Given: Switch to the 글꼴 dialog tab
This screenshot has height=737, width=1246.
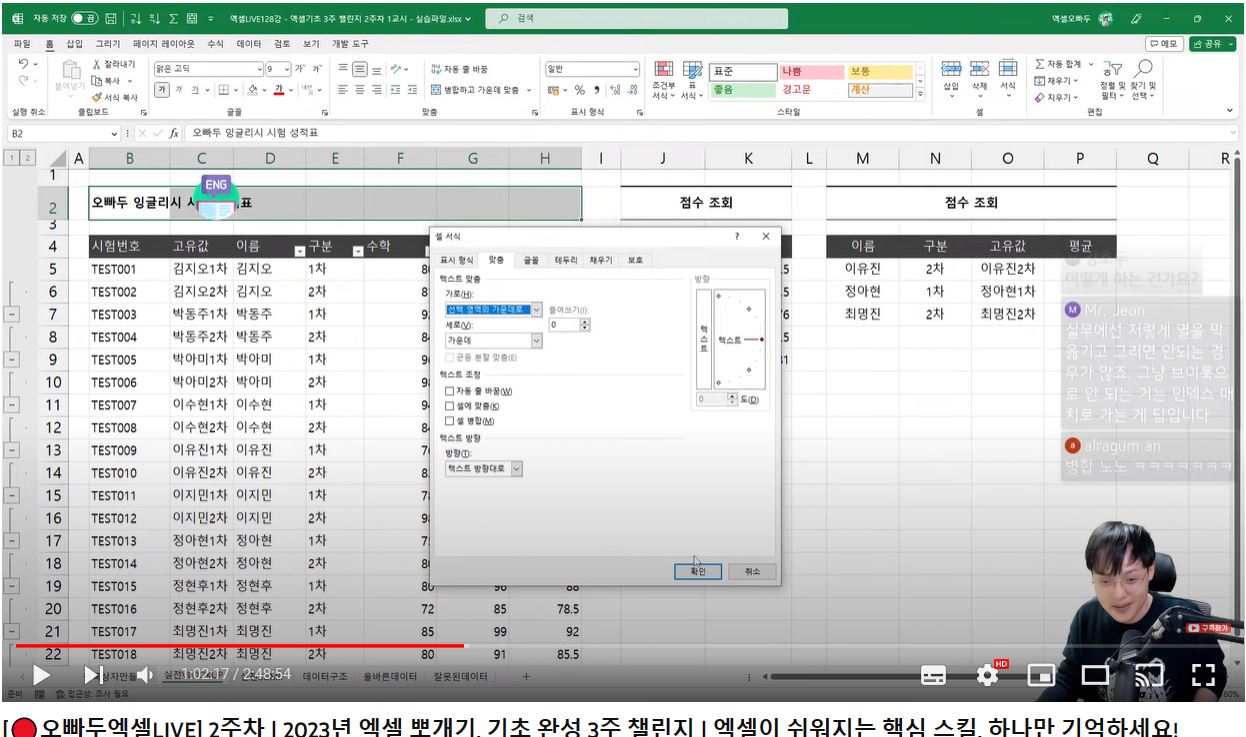Looking at the screenshot, I should [531, 260].
